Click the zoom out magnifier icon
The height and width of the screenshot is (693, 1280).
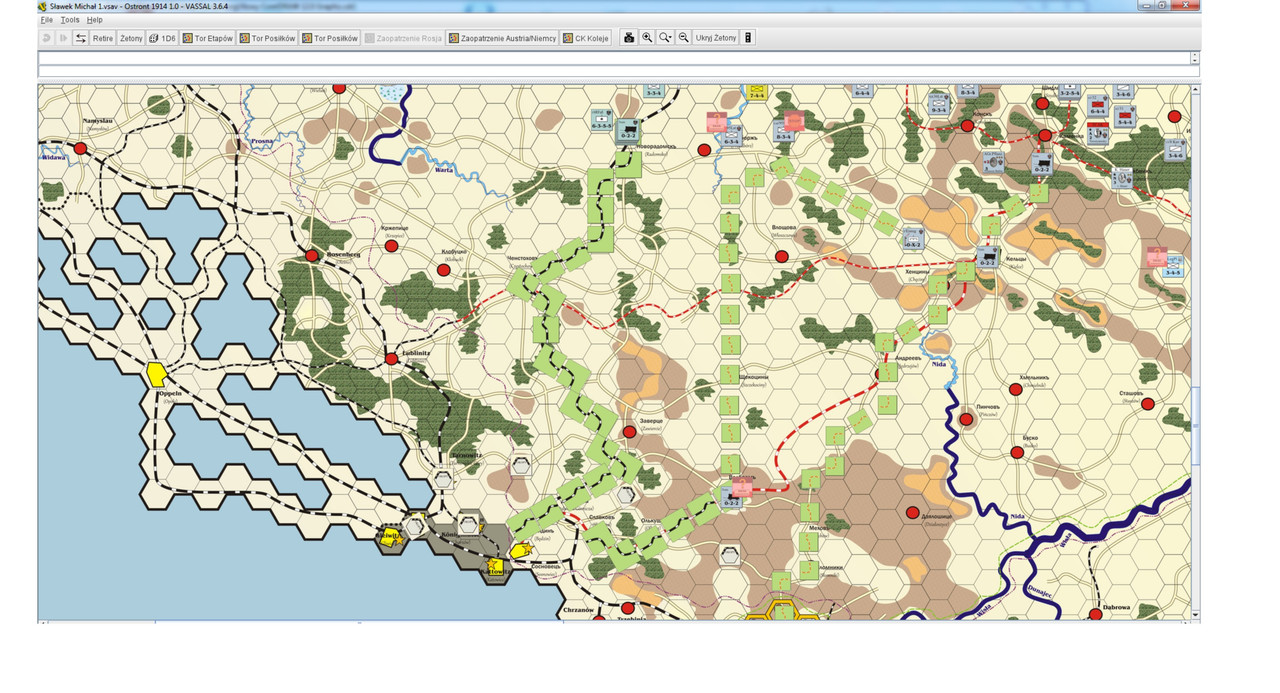click(684, 38)
